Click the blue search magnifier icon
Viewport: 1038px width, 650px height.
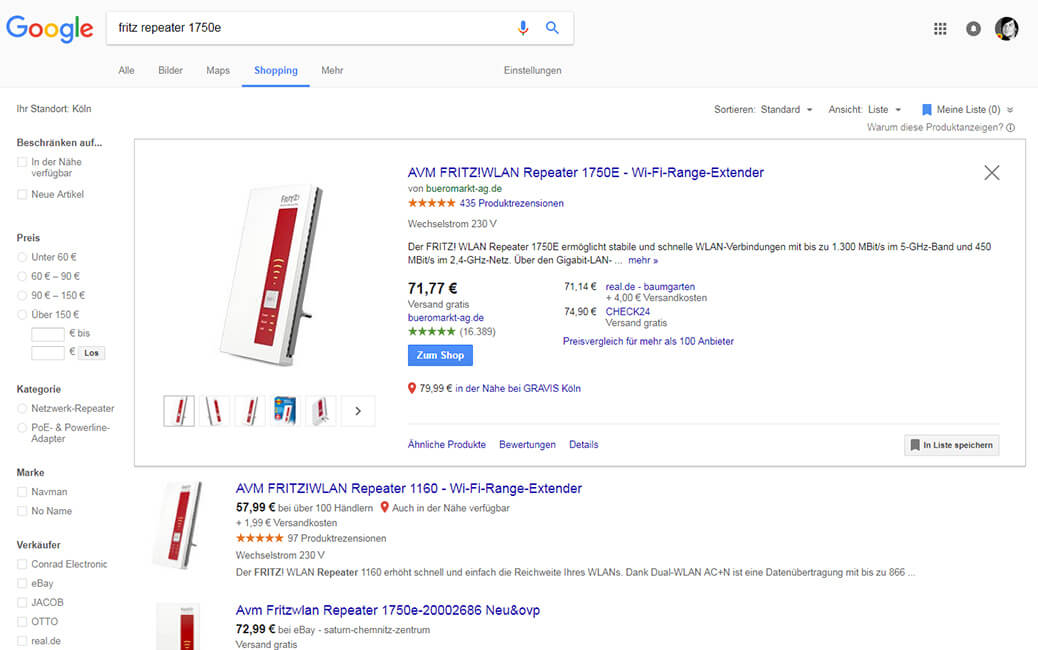pos(552,28)
